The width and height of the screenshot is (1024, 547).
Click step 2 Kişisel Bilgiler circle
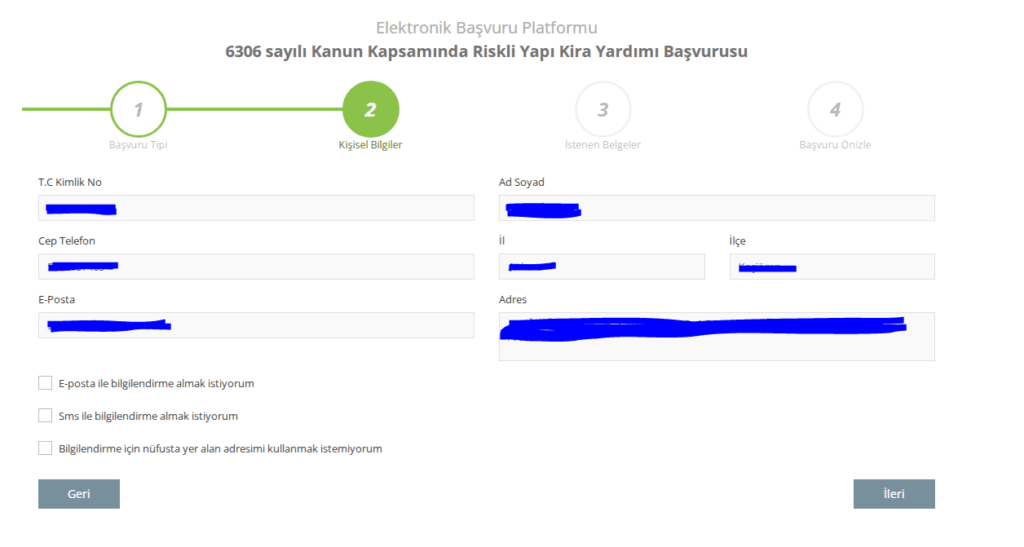371,109
